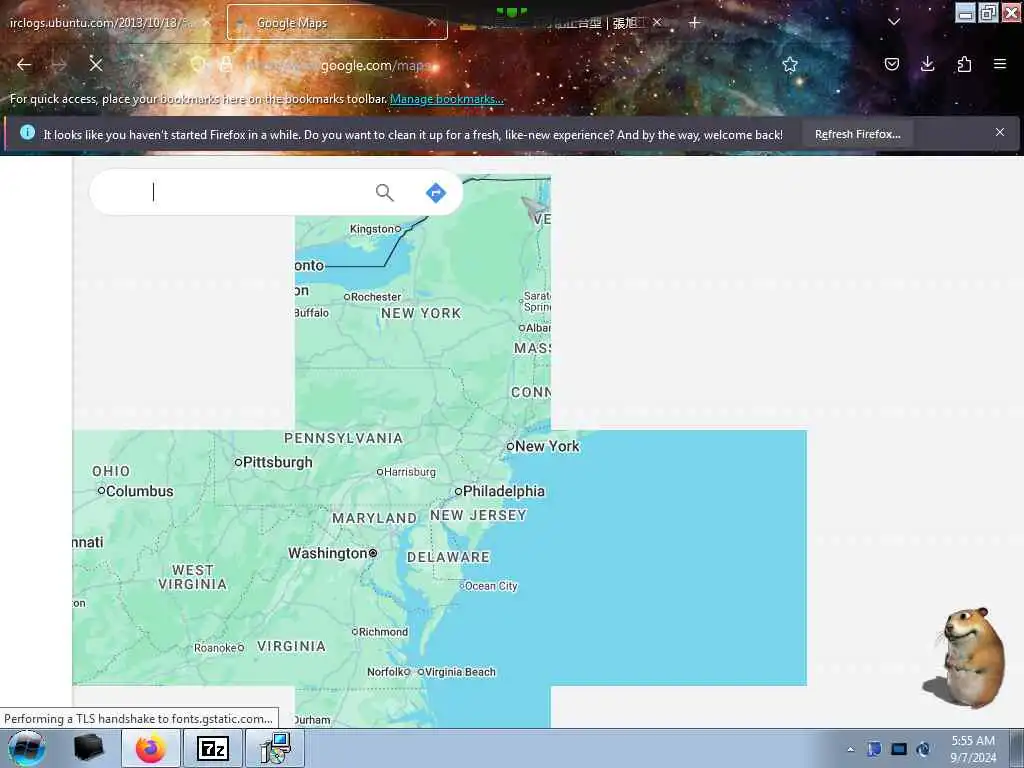This screenshot has height=768, width=1024.
Task: Open the 7-Zip taskbar icon
Action: [213, 748]
